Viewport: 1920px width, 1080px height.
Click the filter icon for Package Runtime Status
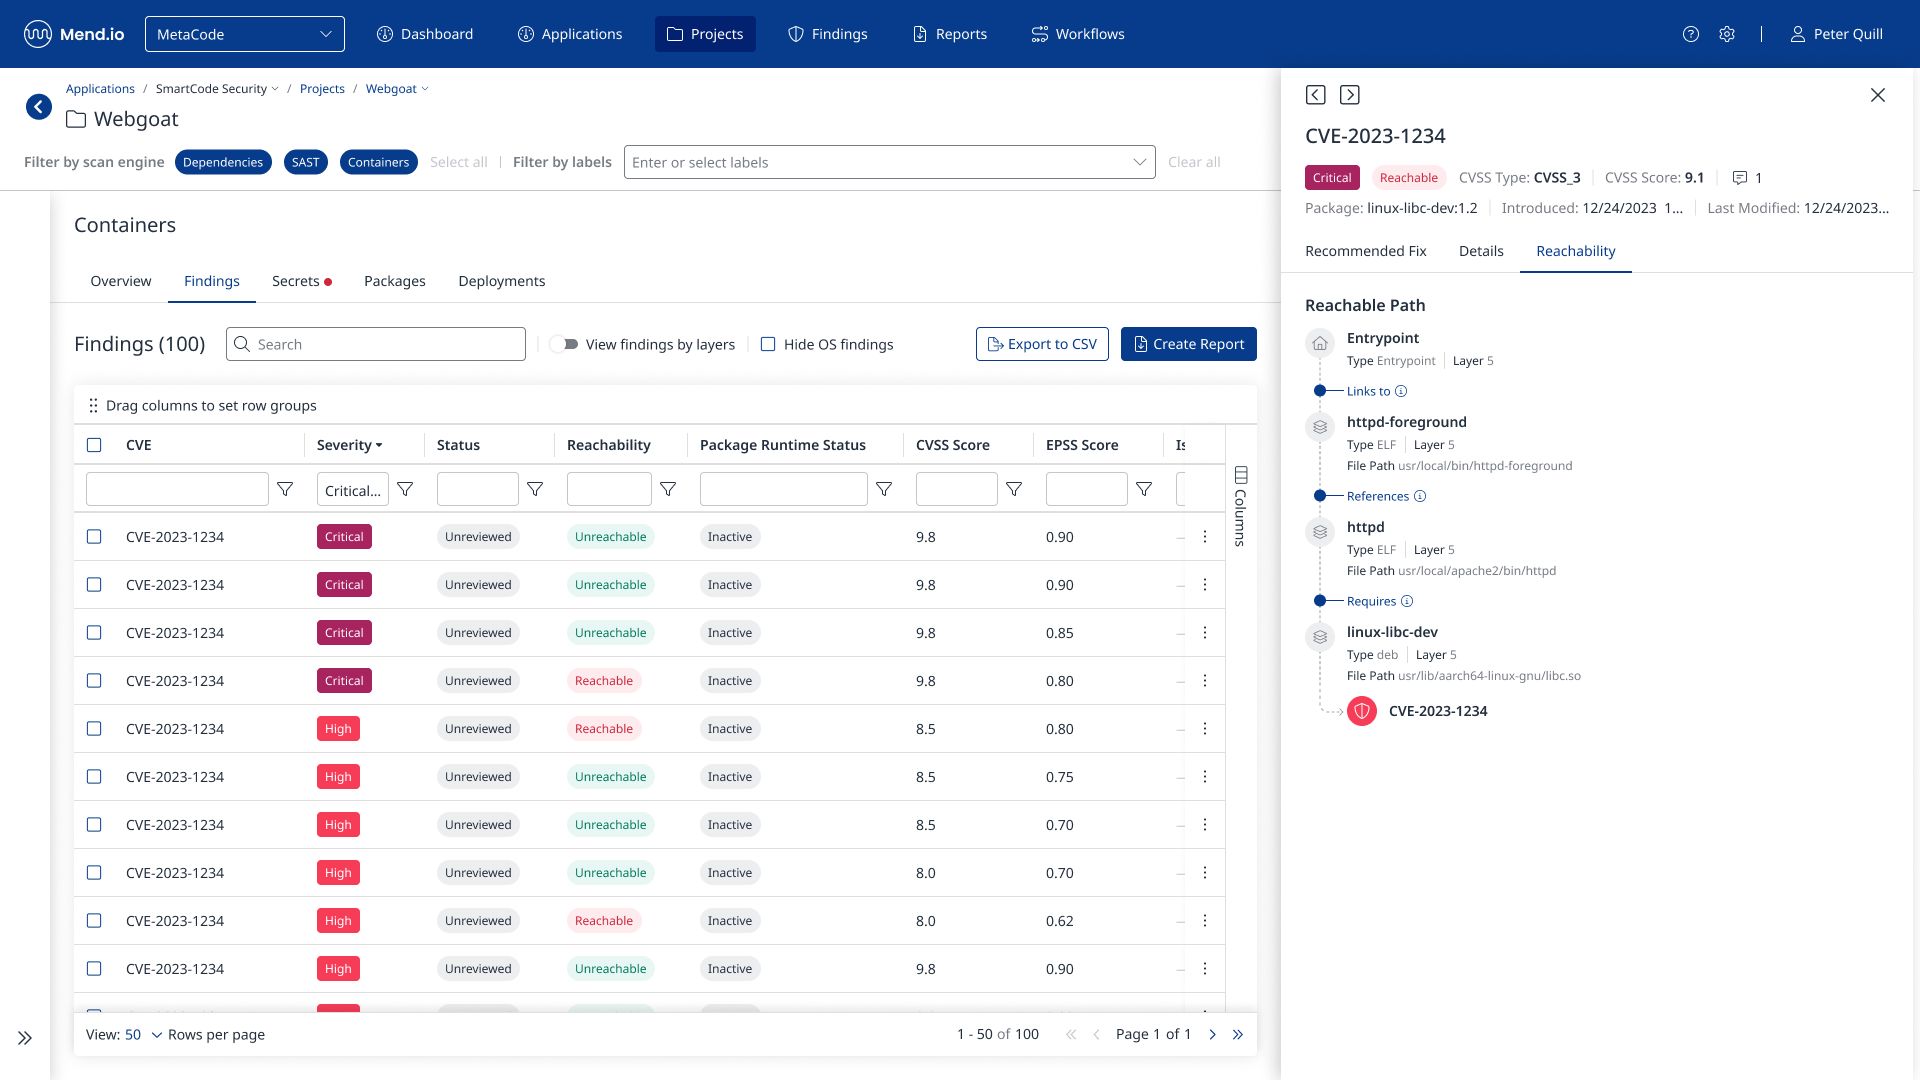pyautogui.click(x=884, y=489)
